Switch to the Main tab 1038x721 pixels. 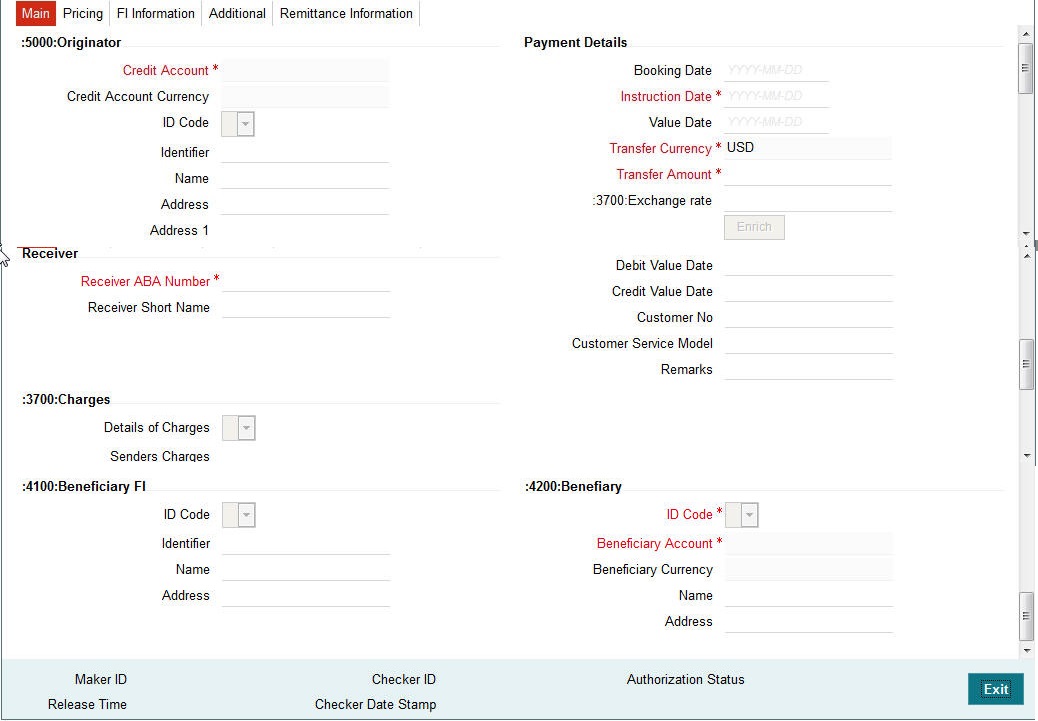click(x=36, y=13)
